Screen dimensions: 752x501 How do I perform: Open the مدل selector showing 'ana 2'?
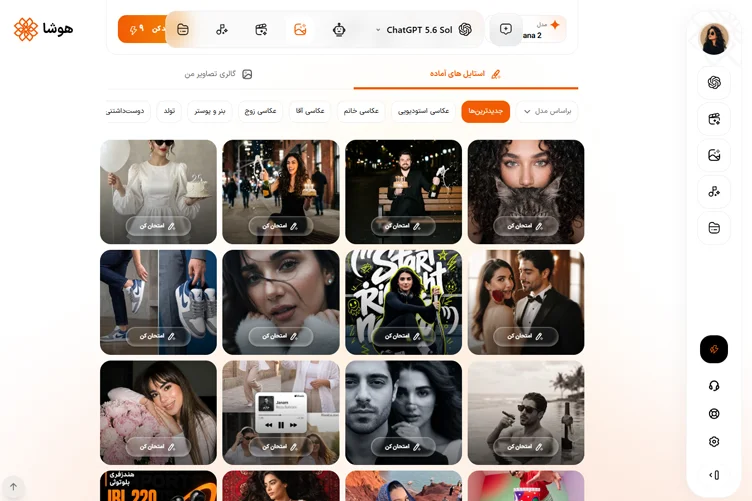[x=543, y=30]
